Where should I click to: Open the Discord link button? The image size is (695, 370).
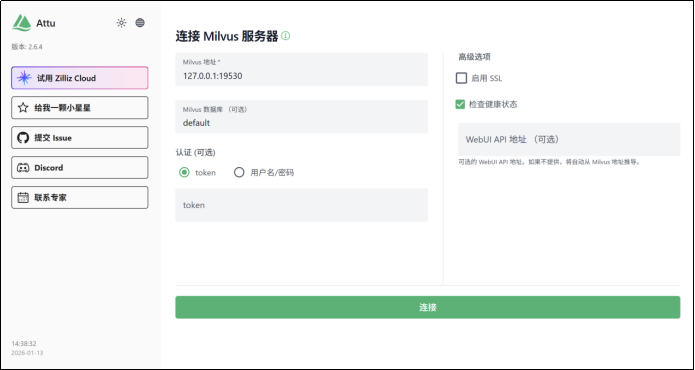(80, 167)
